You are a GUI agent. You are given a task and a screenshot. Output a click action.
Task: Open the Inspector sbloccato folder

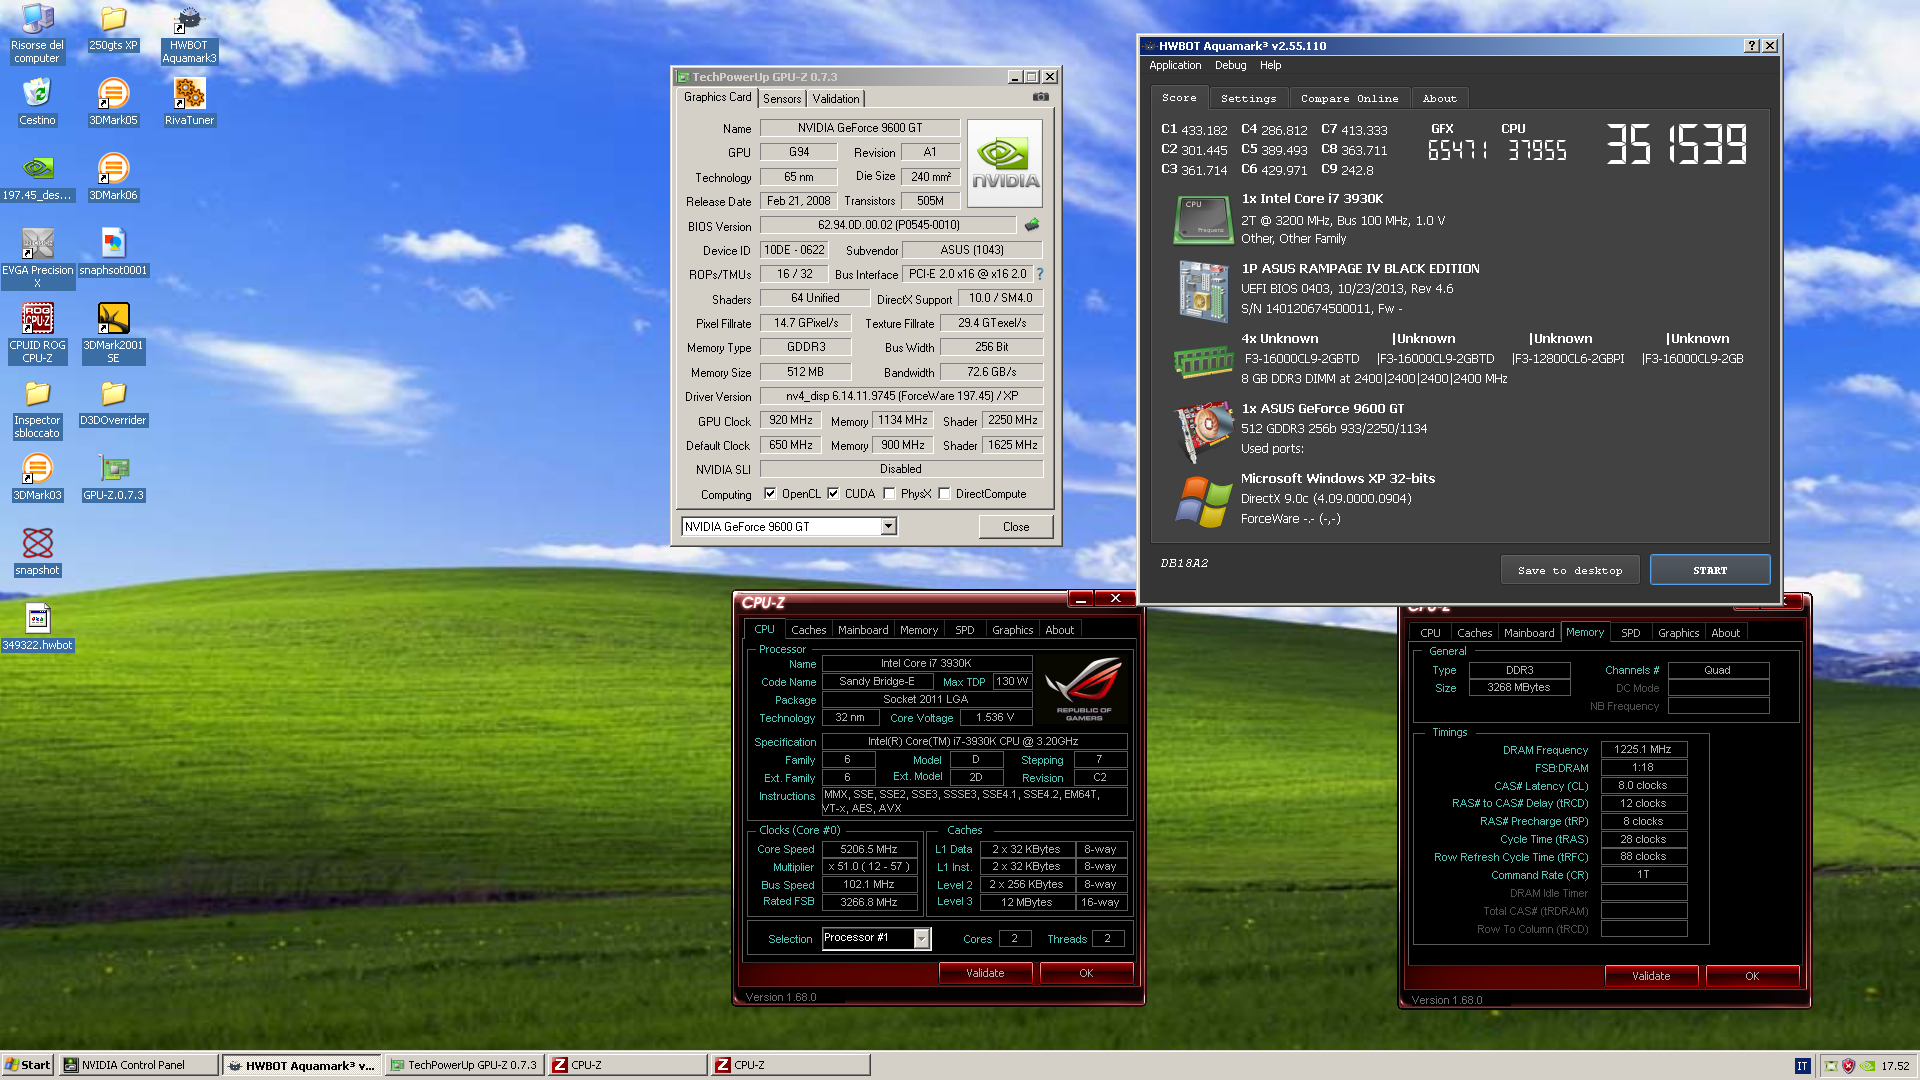point(37,408)
